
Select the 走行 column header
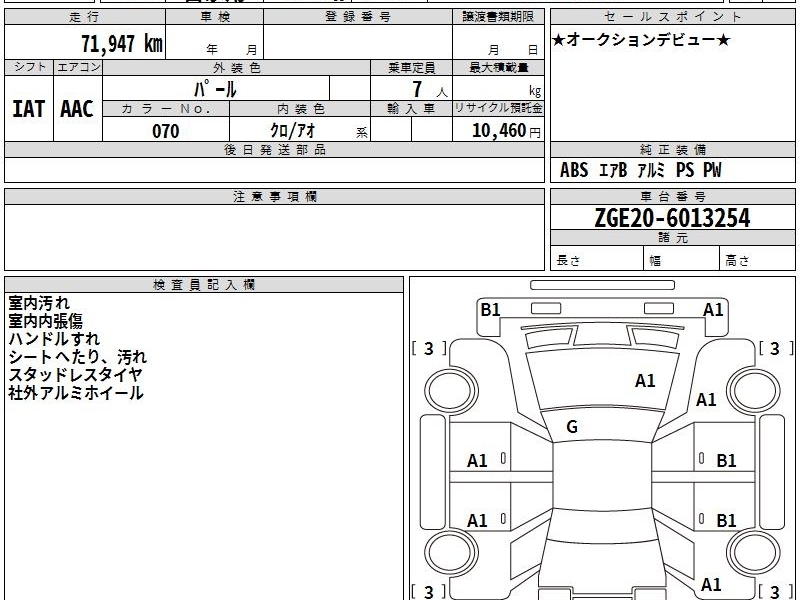click(x=85, y=17)
